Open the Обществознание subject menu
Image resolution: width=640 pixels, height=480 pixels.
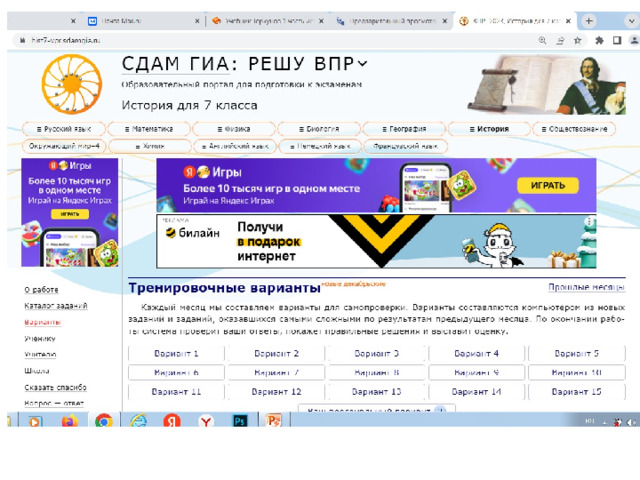pyautogui.click(x=574, y=129)
